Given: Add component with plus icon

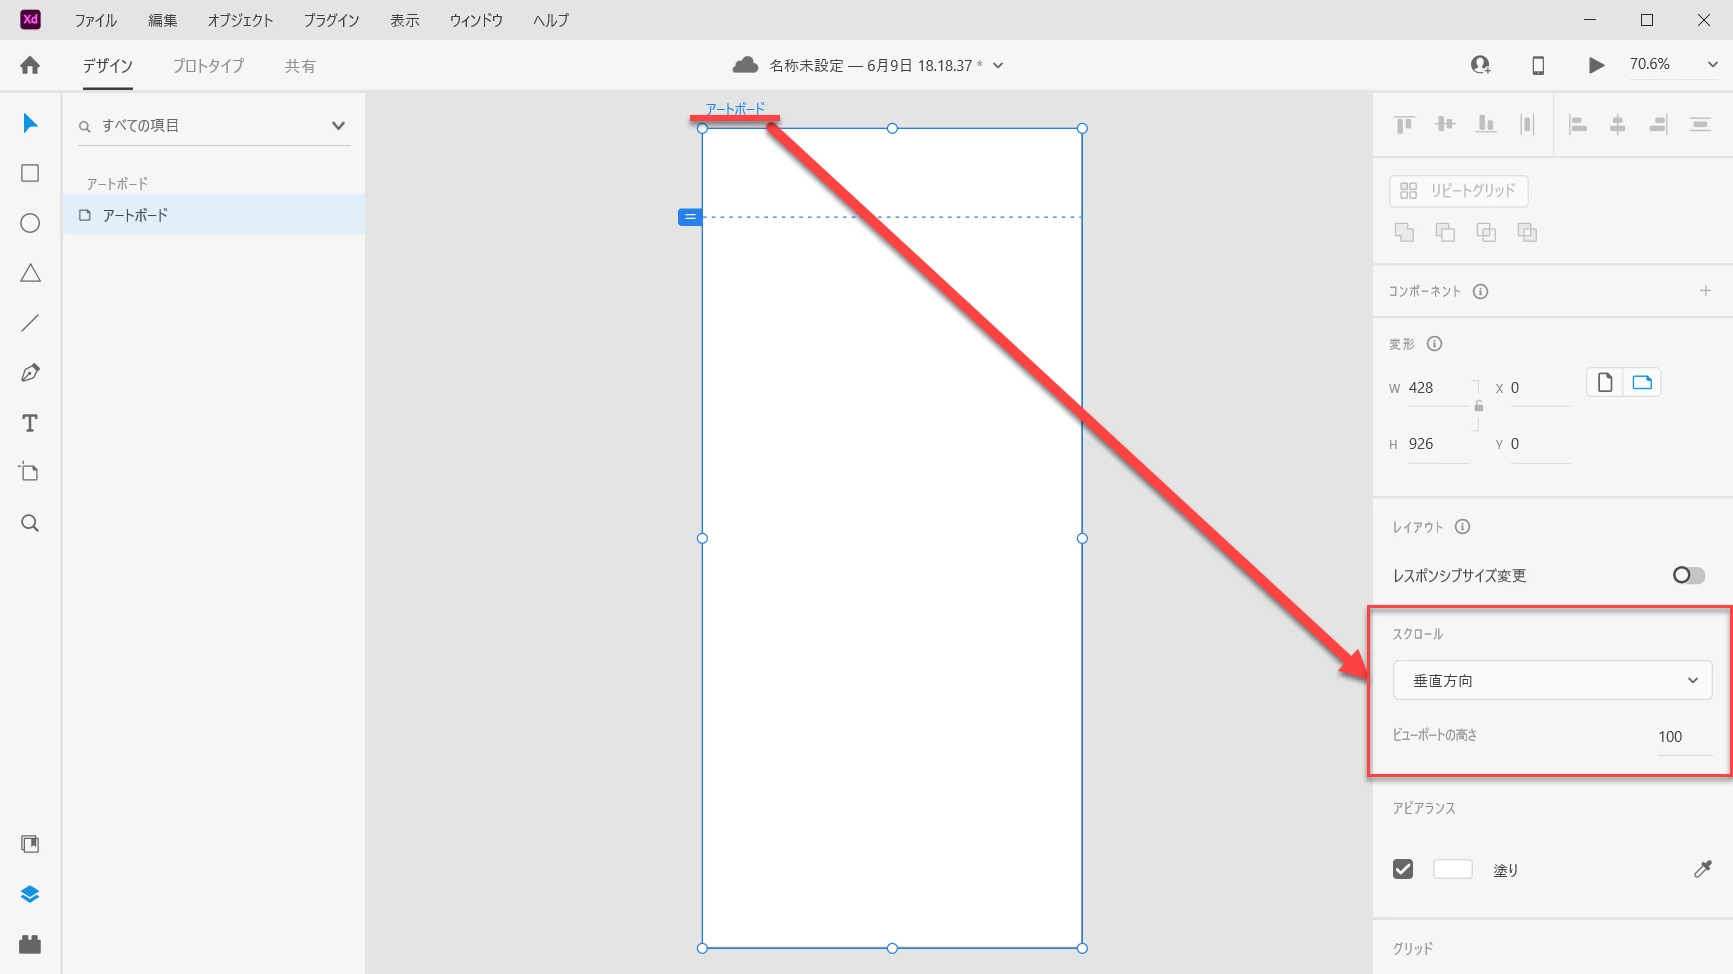Looking at the screenshot, I should pos(1705,290).
